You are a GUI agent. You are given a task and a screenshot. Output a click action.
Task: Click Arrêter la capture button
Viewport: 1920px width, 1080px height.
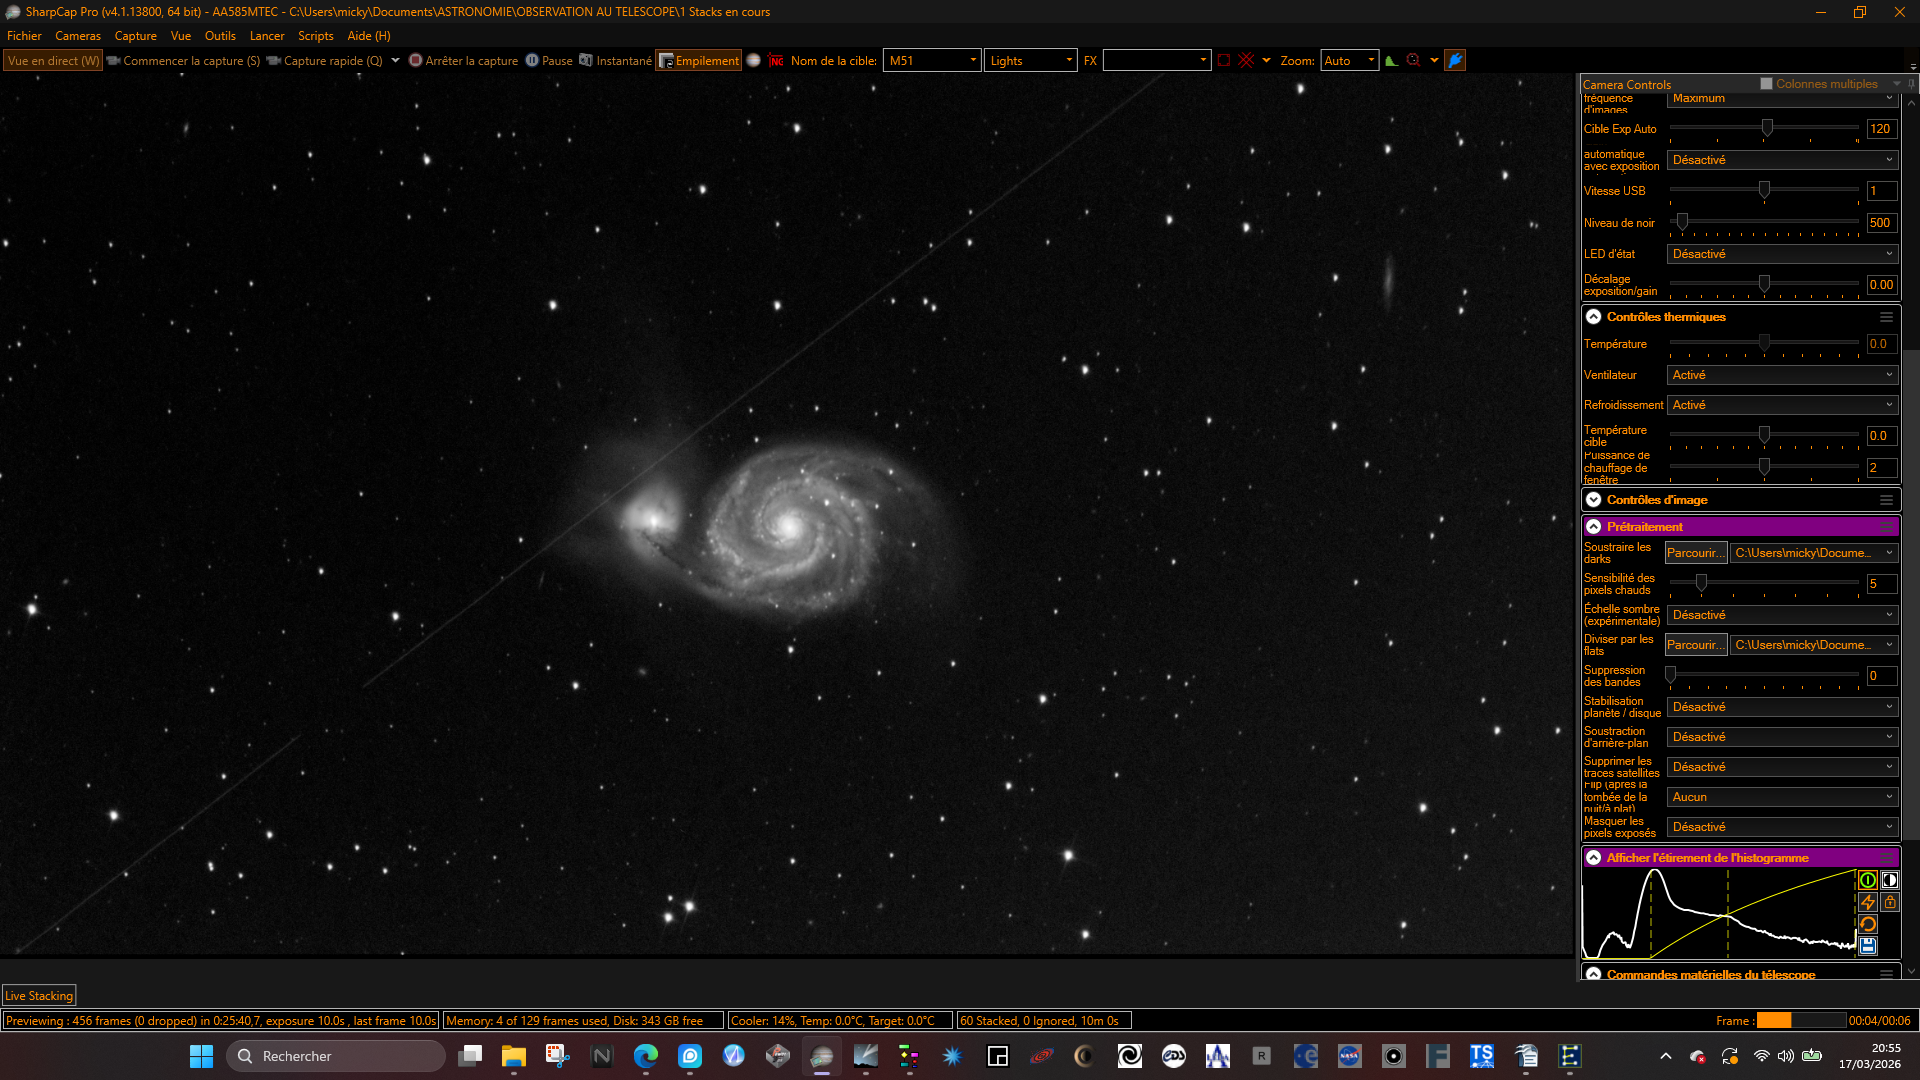(463, 61)
